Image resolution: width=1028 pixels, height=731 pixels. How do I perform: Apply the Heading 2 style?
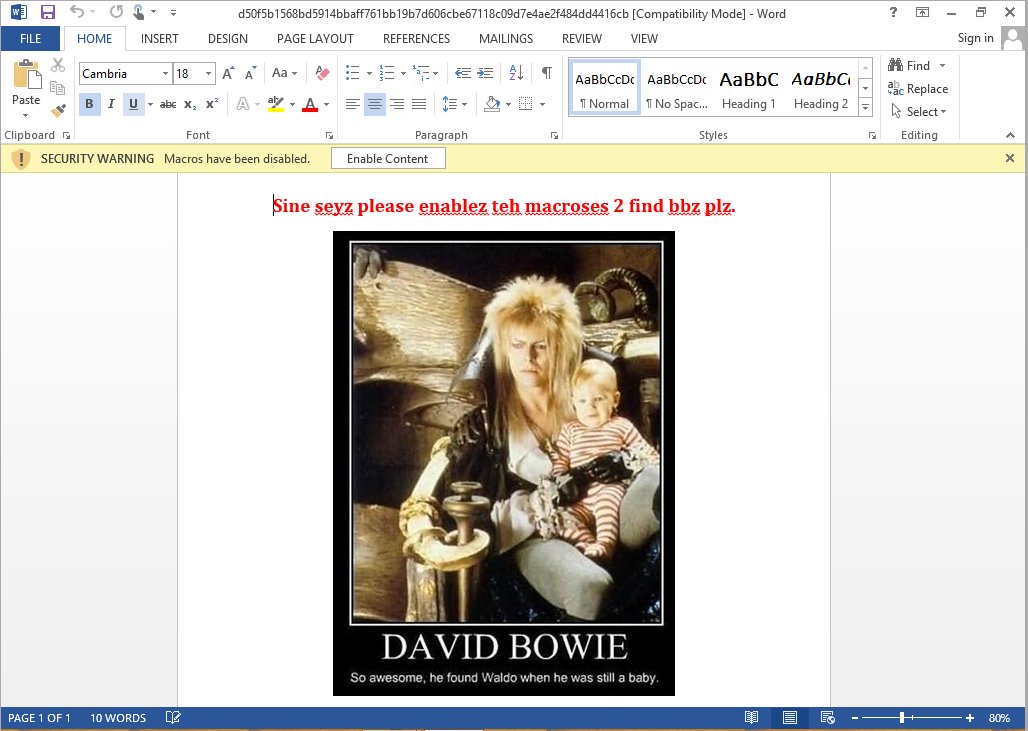(x=821, y=89)
